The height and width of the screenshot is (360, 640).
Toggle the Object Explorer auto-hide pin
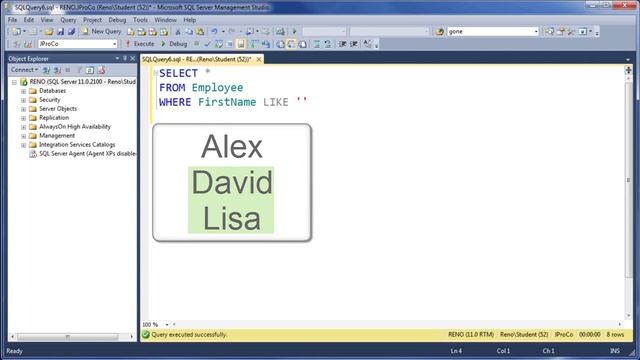tap(125, 59)
